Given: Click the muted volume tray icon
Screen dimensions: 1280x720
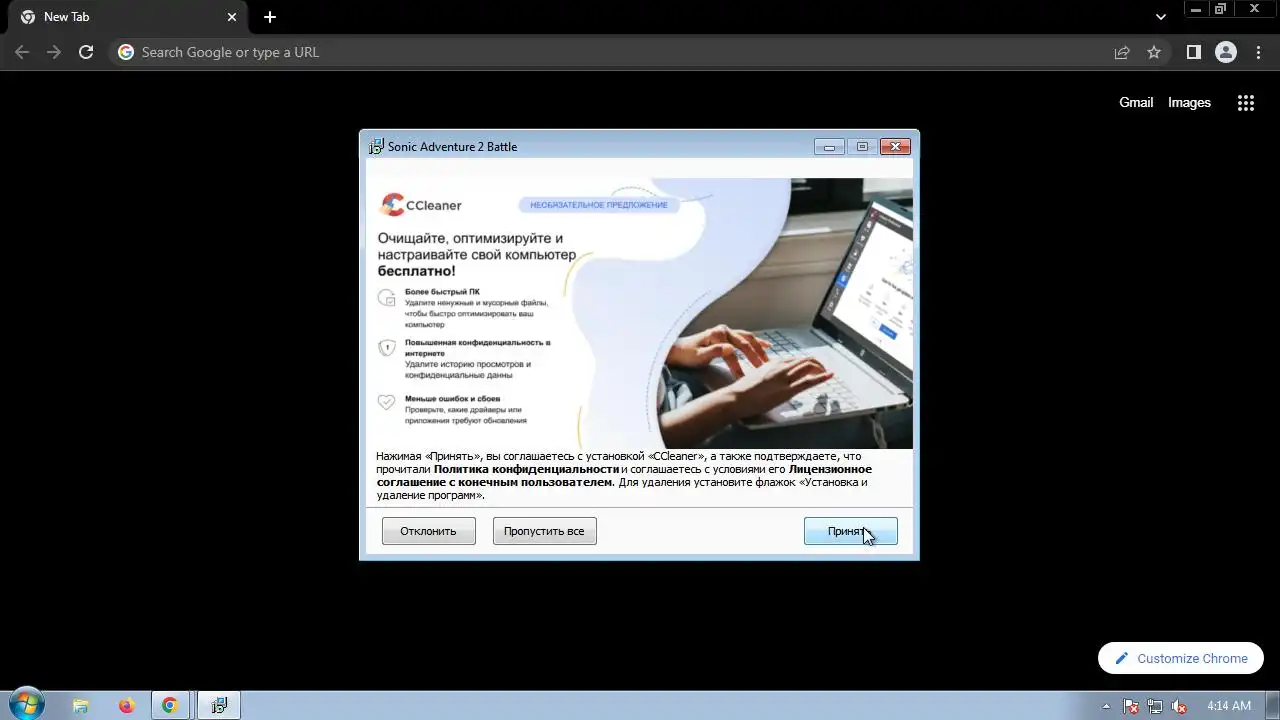Looking at the screenshot, I should coord(1179,706).
